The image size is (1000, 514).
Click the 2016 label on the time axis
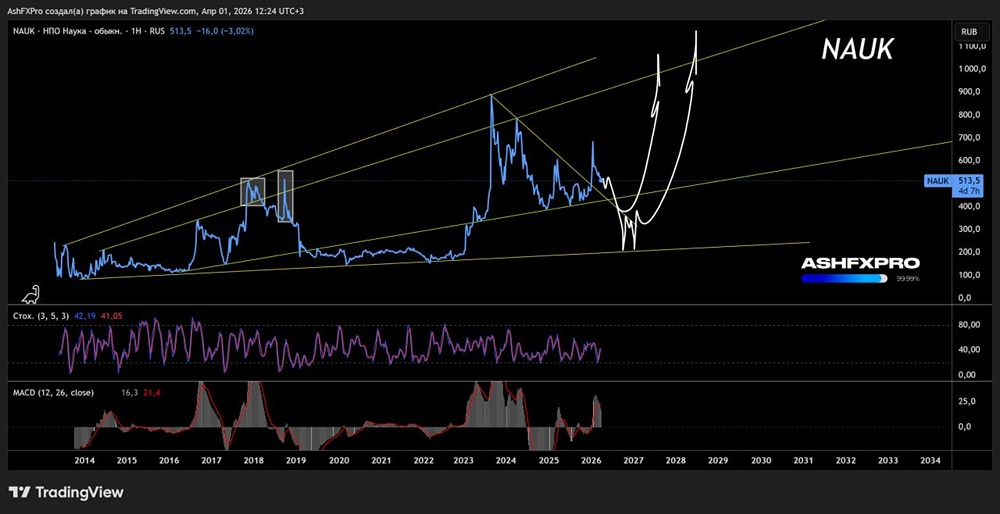coord(168,460)
